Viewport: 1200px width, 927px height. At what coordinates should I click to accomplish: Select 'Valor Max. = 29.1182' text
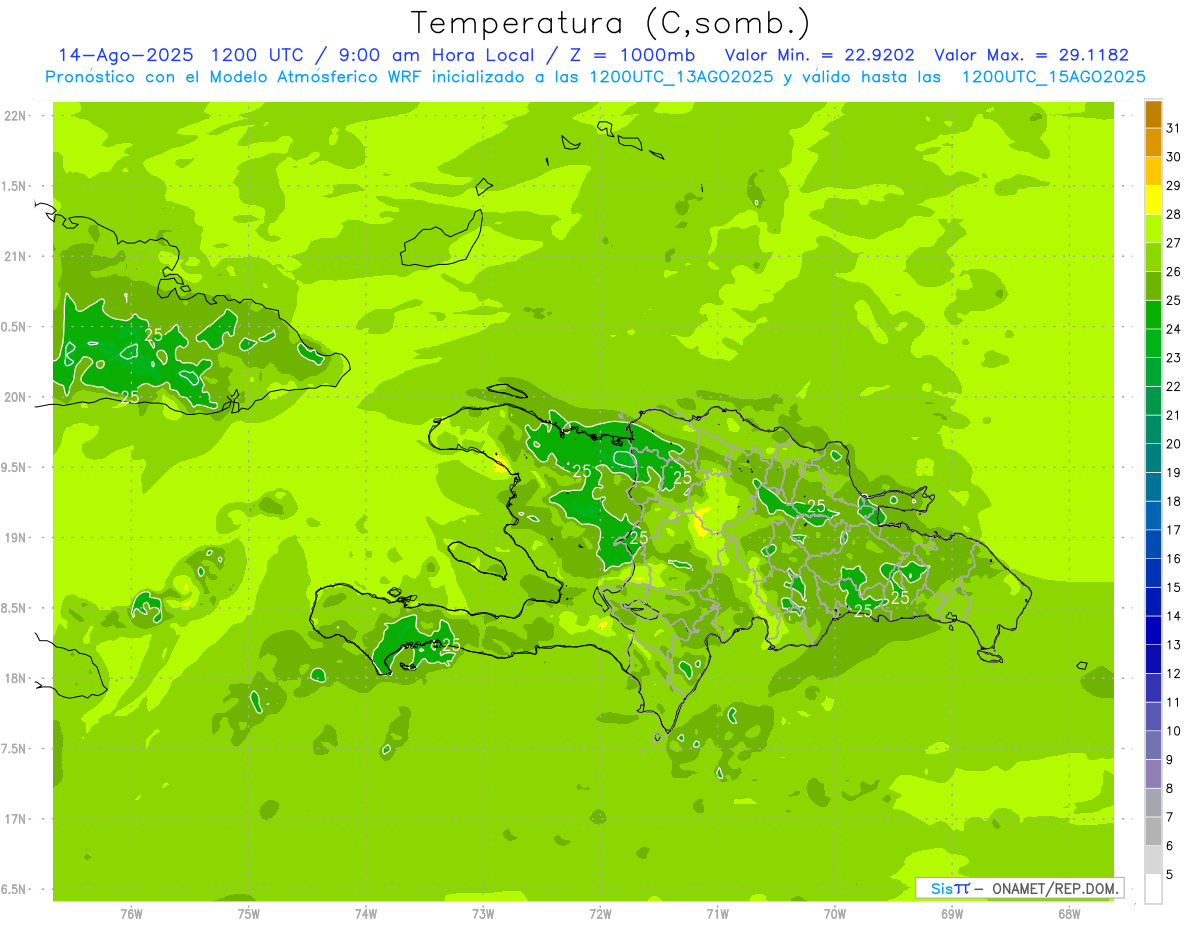pyautogui.click(x=1031, y=55)
